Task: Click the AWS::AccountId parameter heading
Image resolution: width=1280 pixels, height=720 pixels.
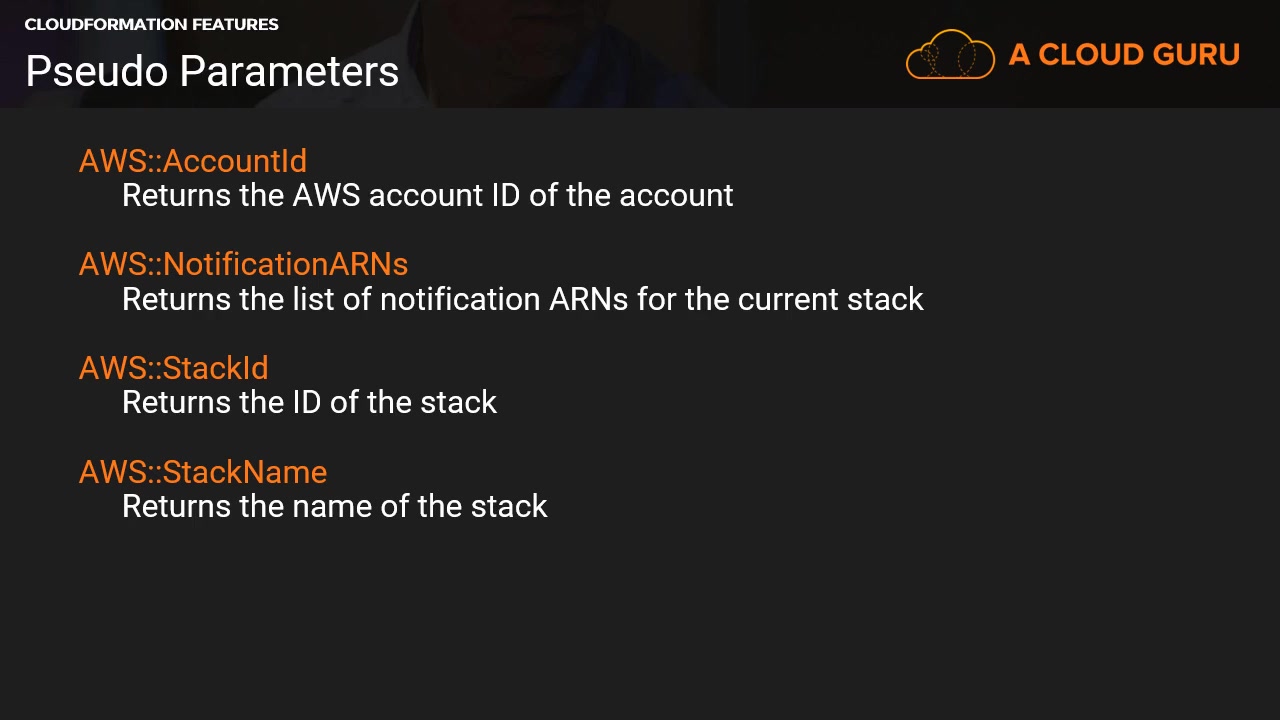Action: pyautogui.click(x=193, y=161)
